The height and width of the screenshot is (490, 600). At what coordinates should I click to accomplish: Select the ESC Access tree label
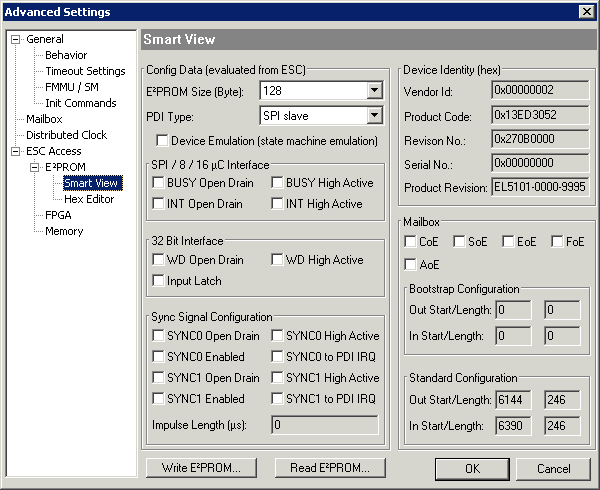tap(54, 151)
